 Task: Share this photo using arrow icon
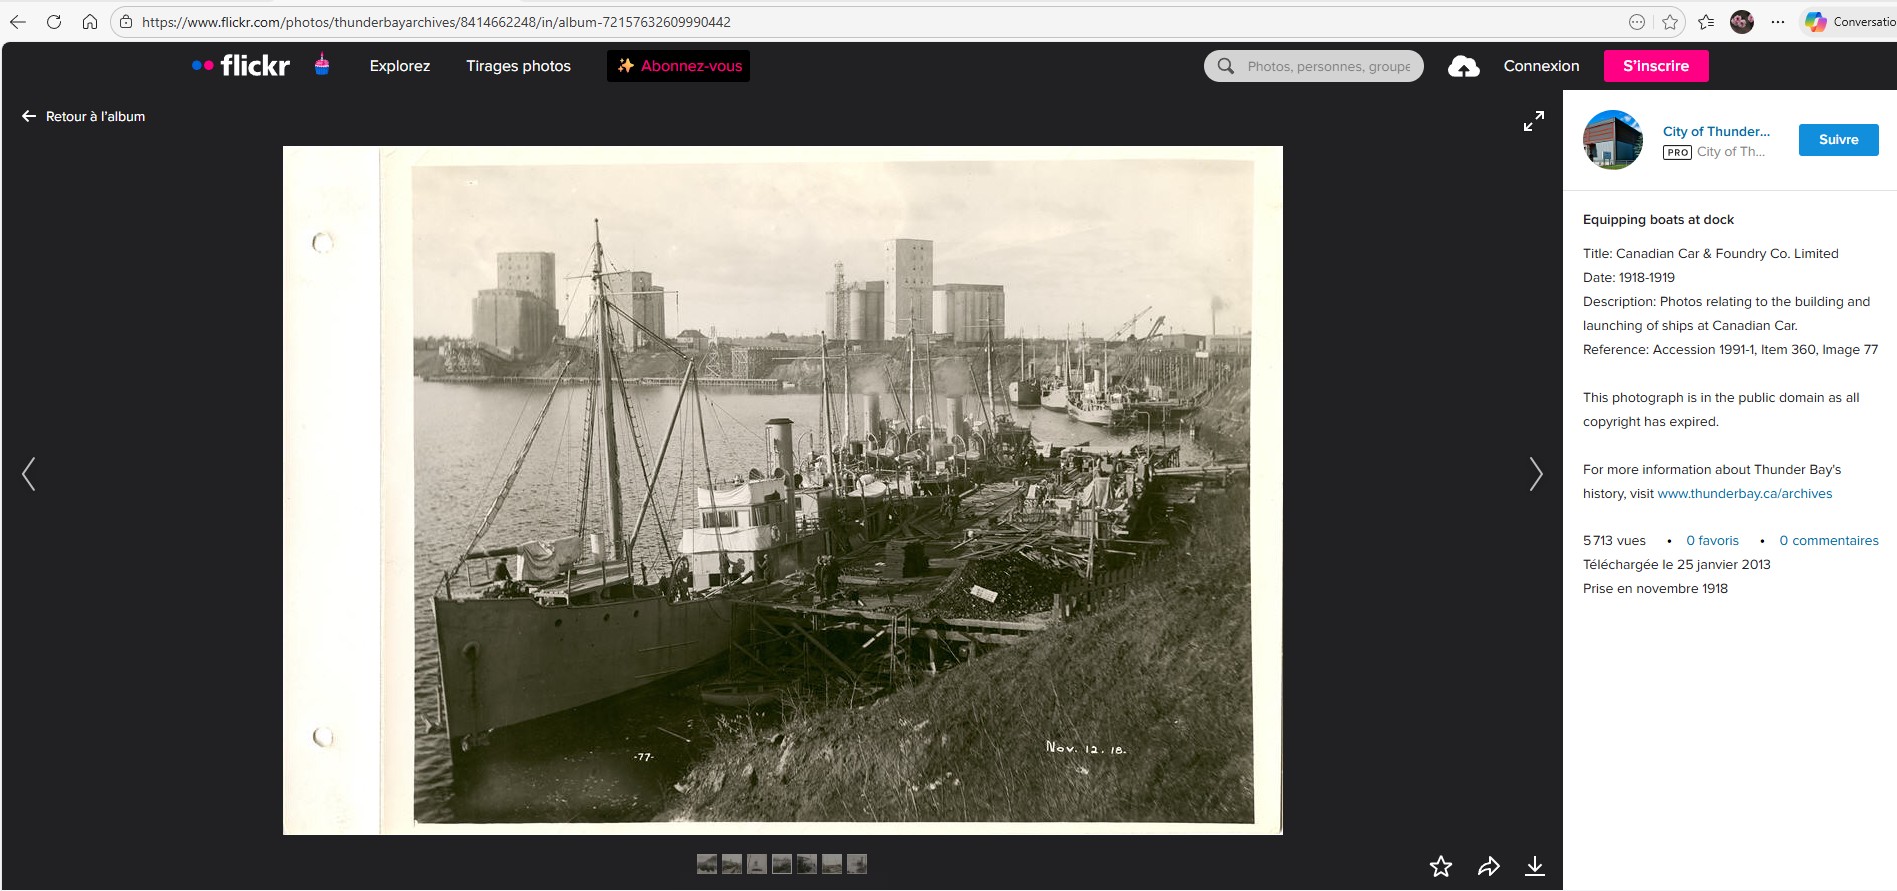1488,866
